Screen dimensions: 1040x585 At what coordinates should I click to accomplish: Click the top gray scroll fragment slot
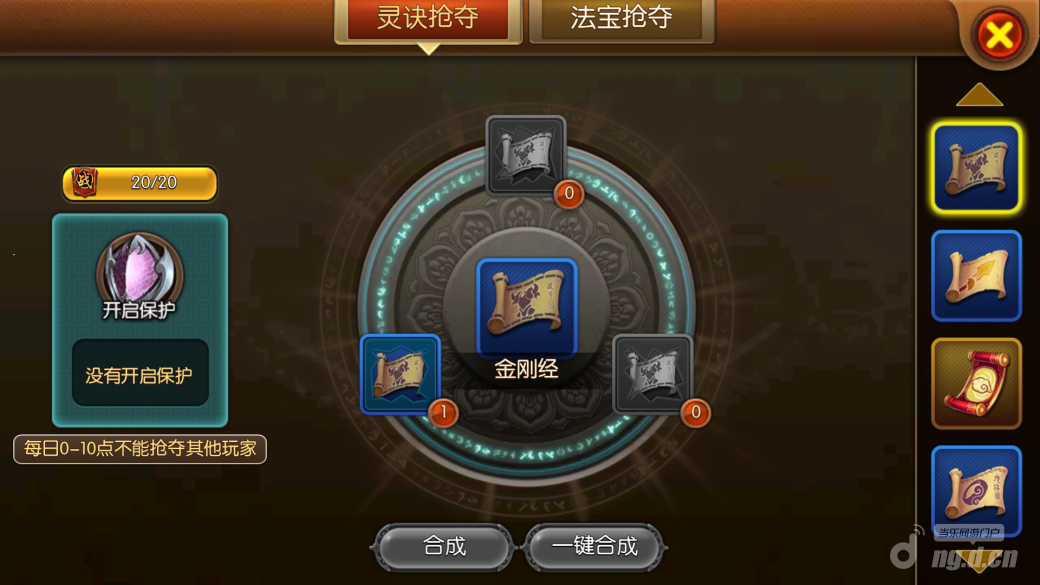point(526,155)
